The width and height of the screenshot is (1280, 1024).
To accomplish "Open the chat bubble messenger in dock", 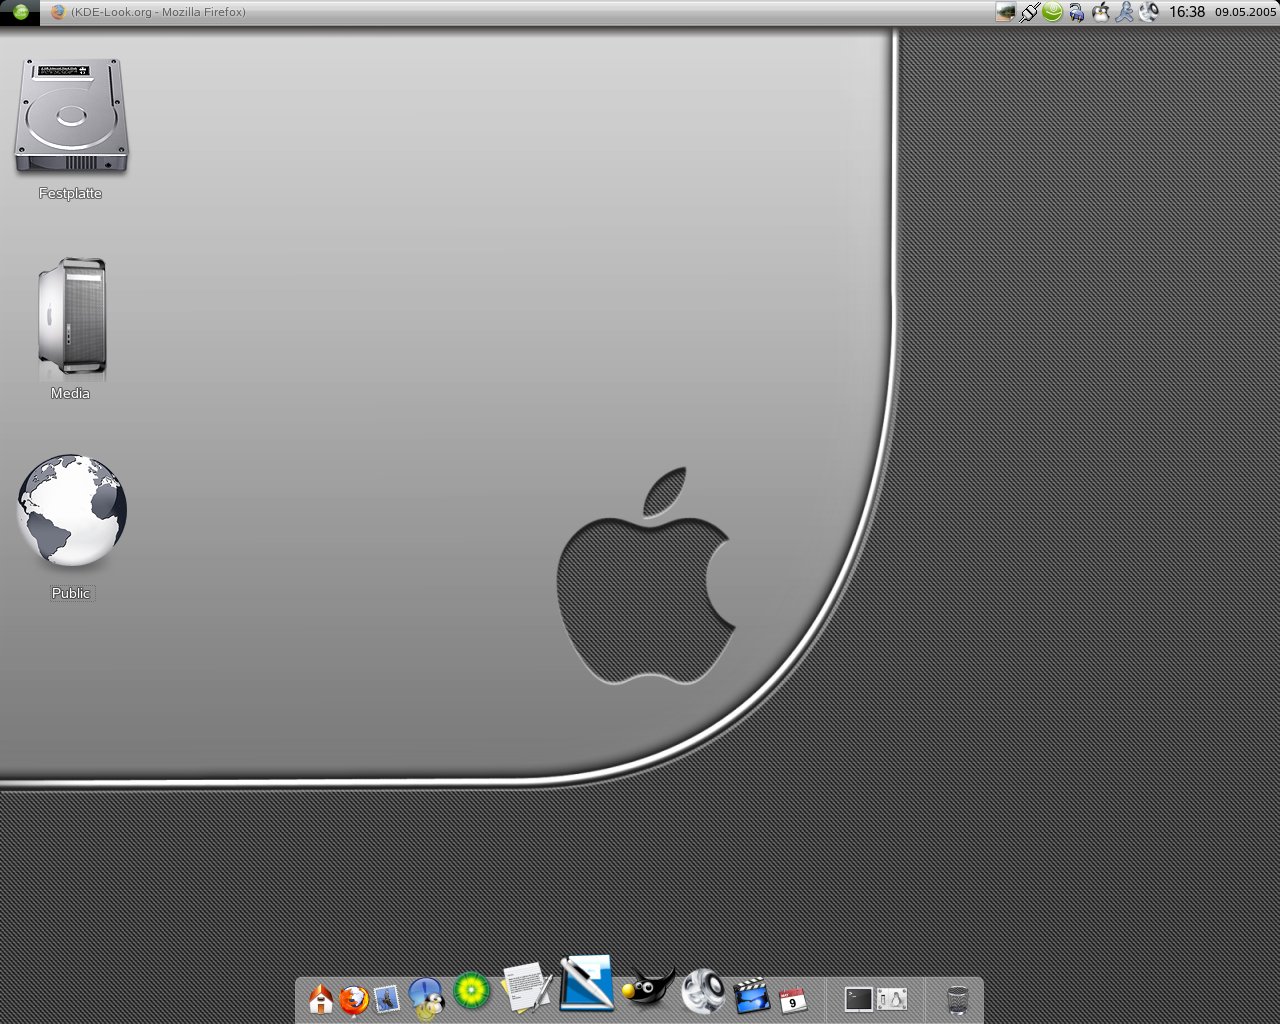I will point(427,998).
